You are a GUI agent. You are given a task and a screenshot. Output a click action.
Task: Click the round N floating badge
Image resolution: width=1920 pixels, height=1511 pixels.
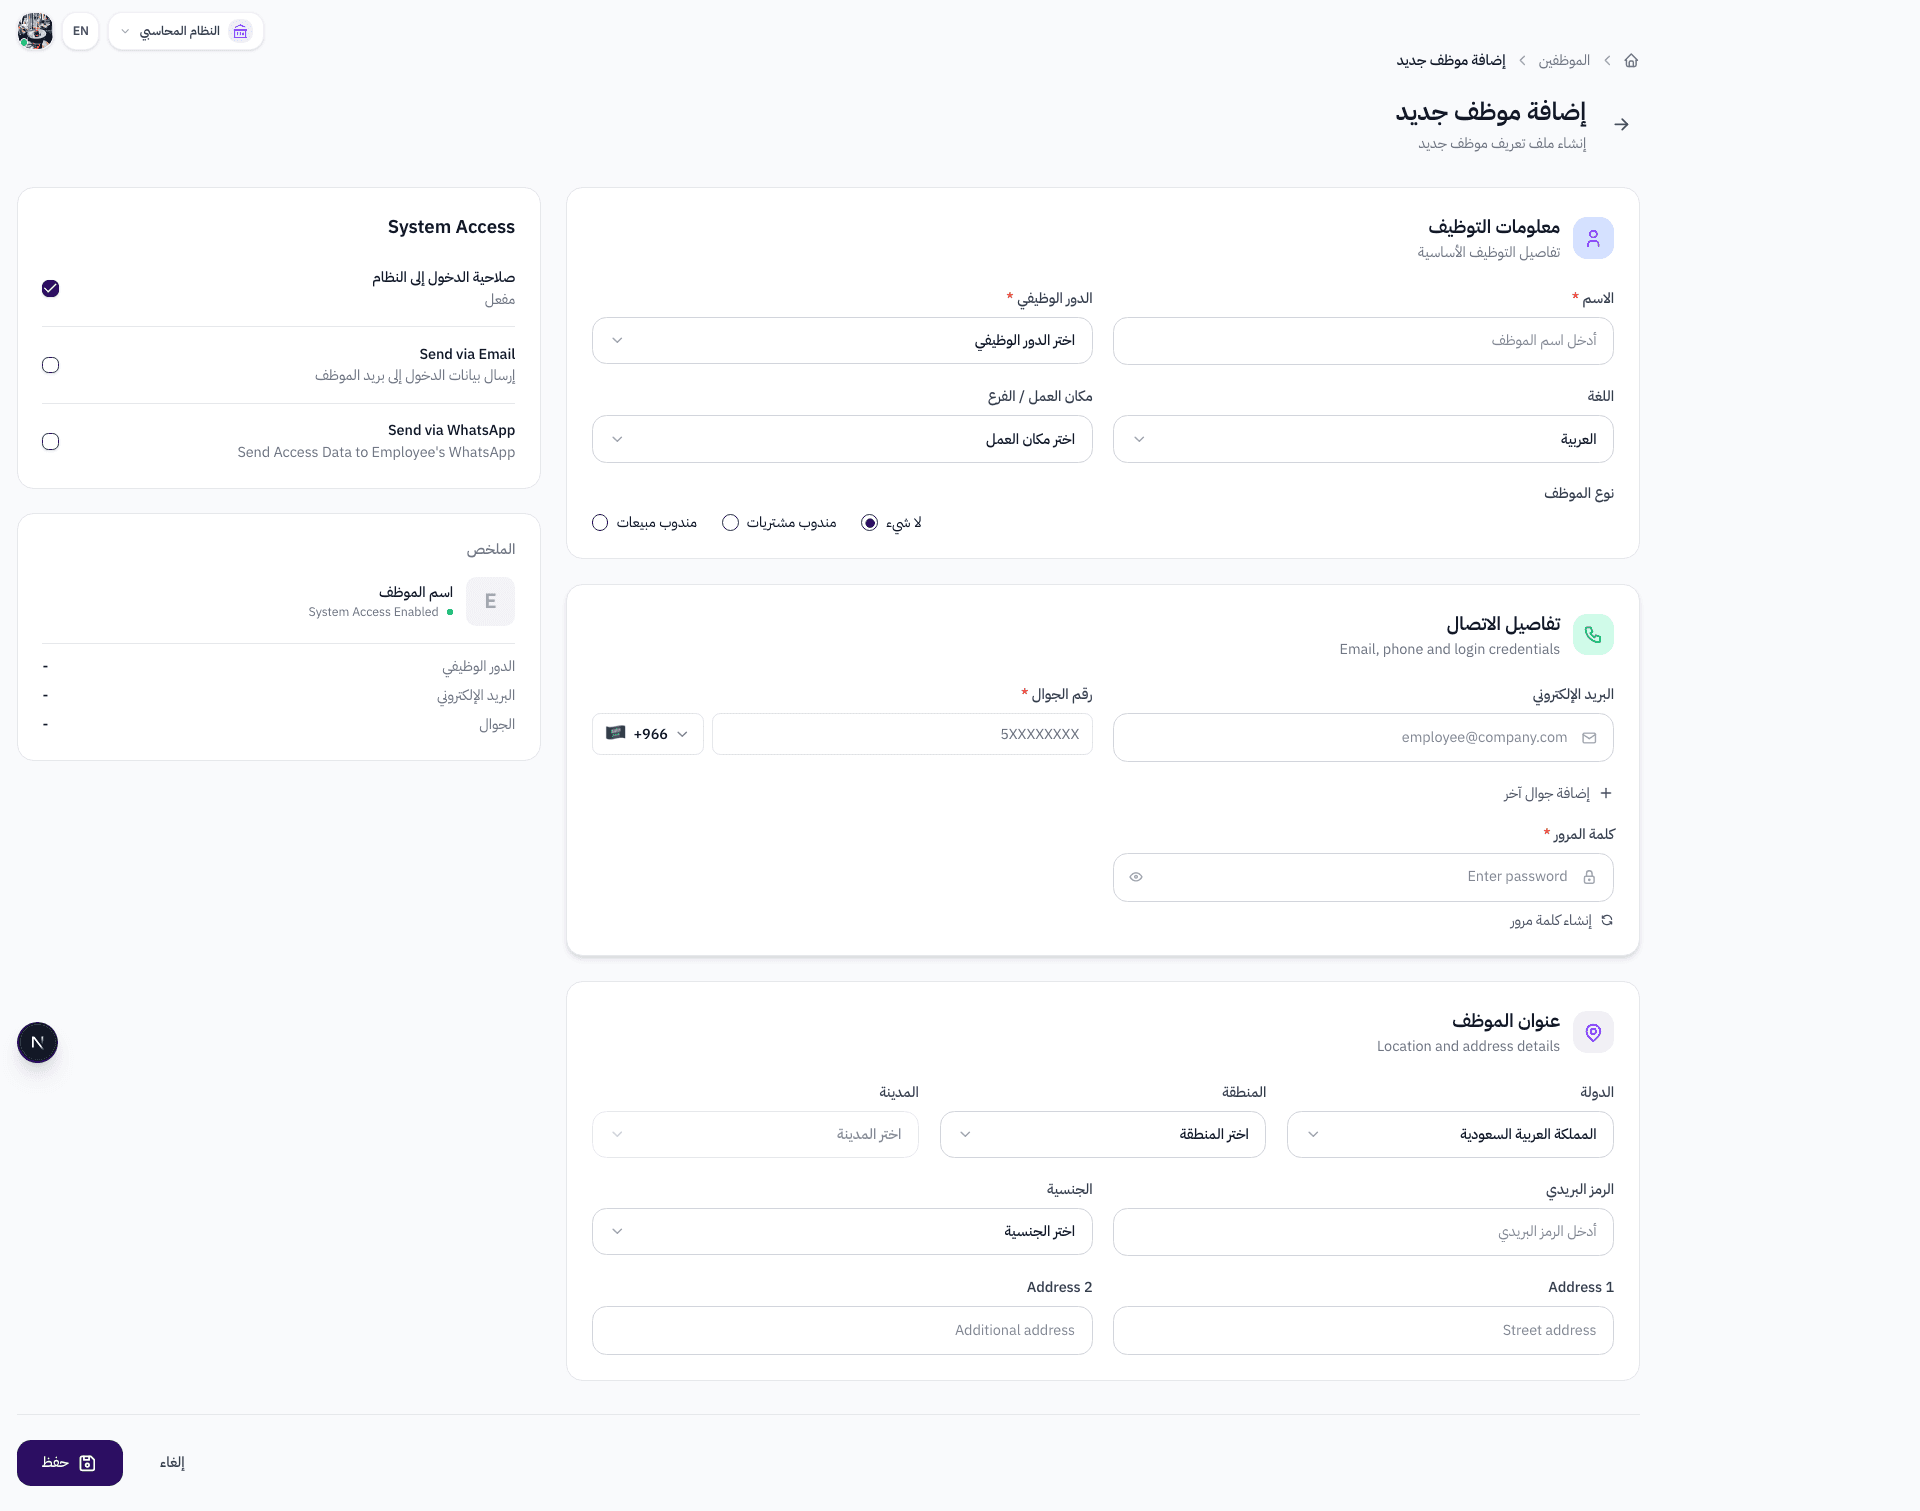[x=38, y=1043]
